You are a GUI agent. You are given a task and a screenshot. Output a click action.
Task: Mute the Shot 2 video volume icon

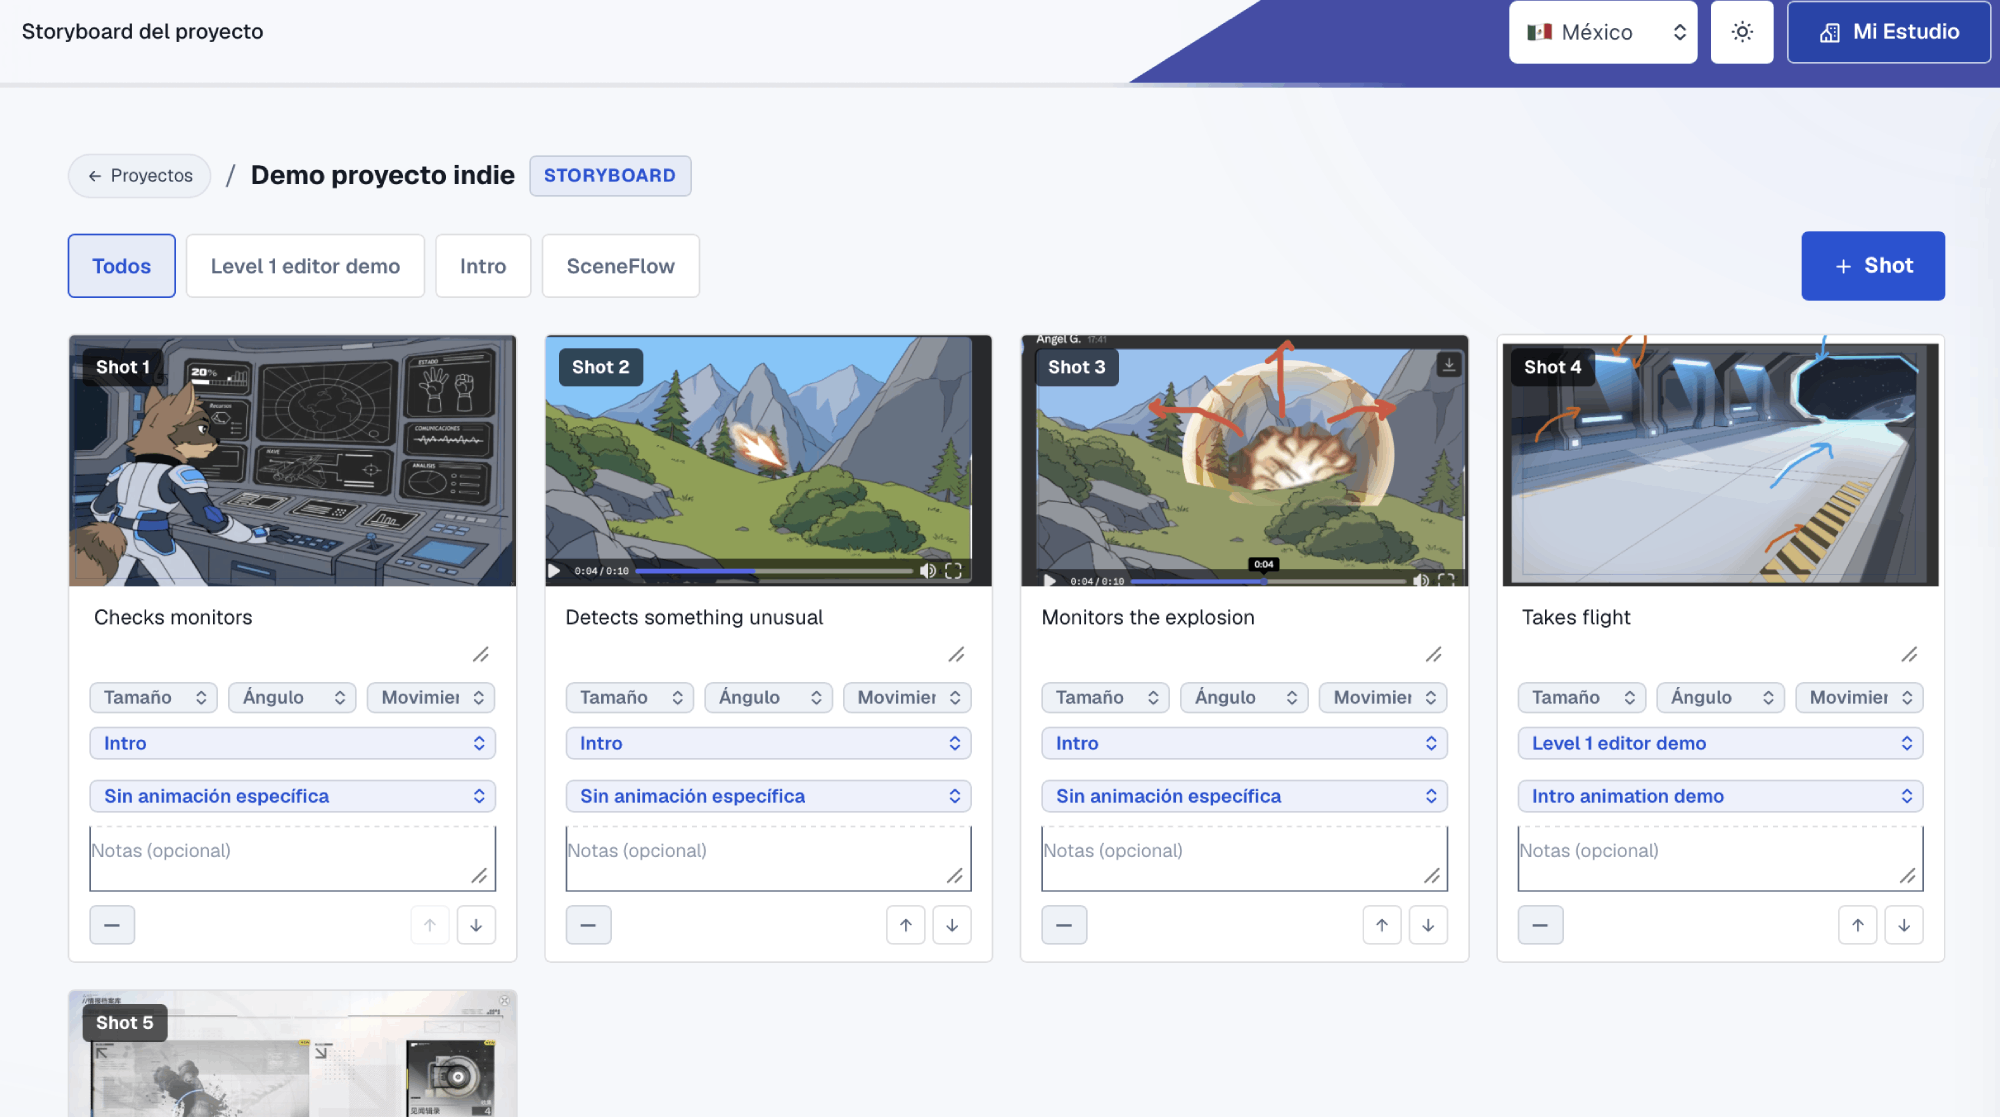[927, 571]
